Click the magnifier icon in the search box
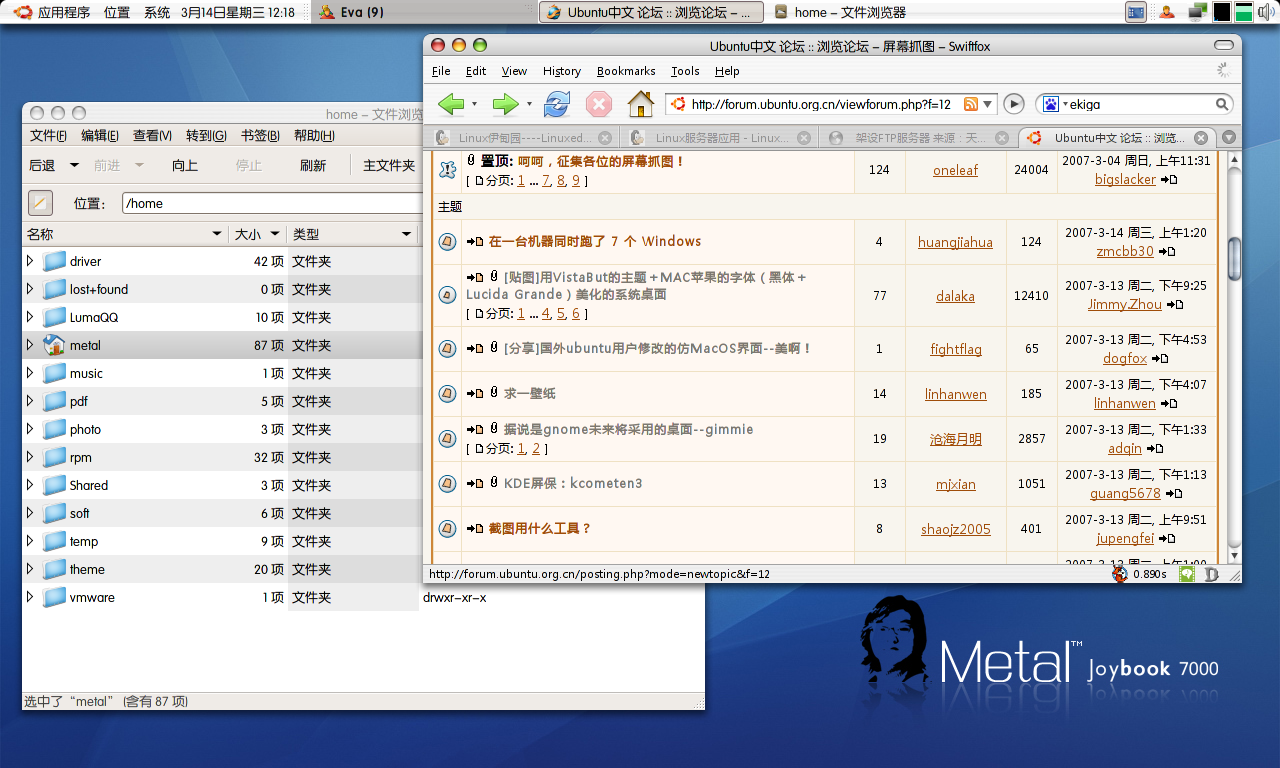The image size is (1280, 768). coord(1222,104)
